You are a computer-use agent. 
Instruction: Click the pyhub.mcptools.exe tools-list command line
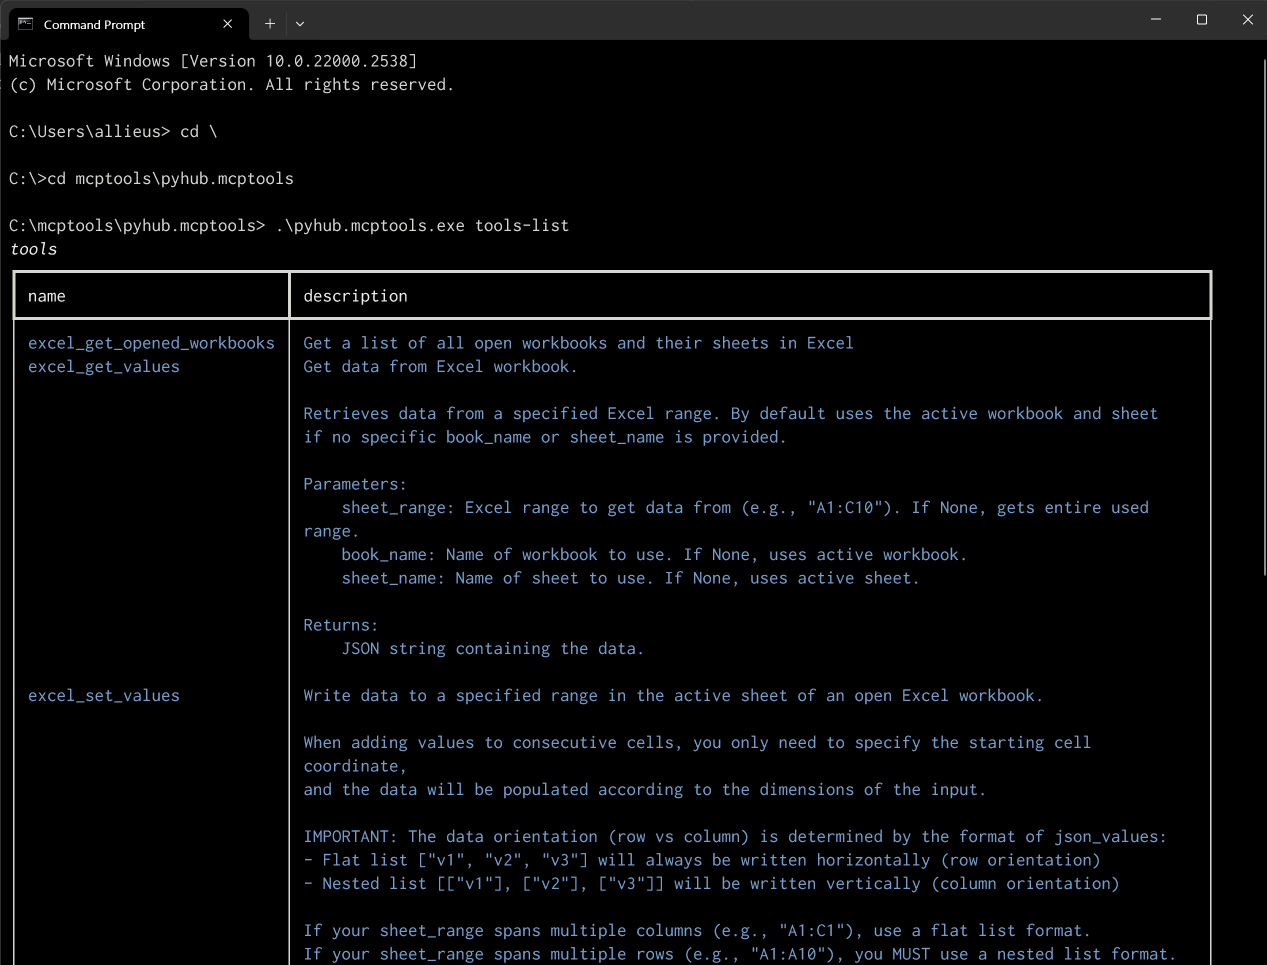tap(421, 226)
